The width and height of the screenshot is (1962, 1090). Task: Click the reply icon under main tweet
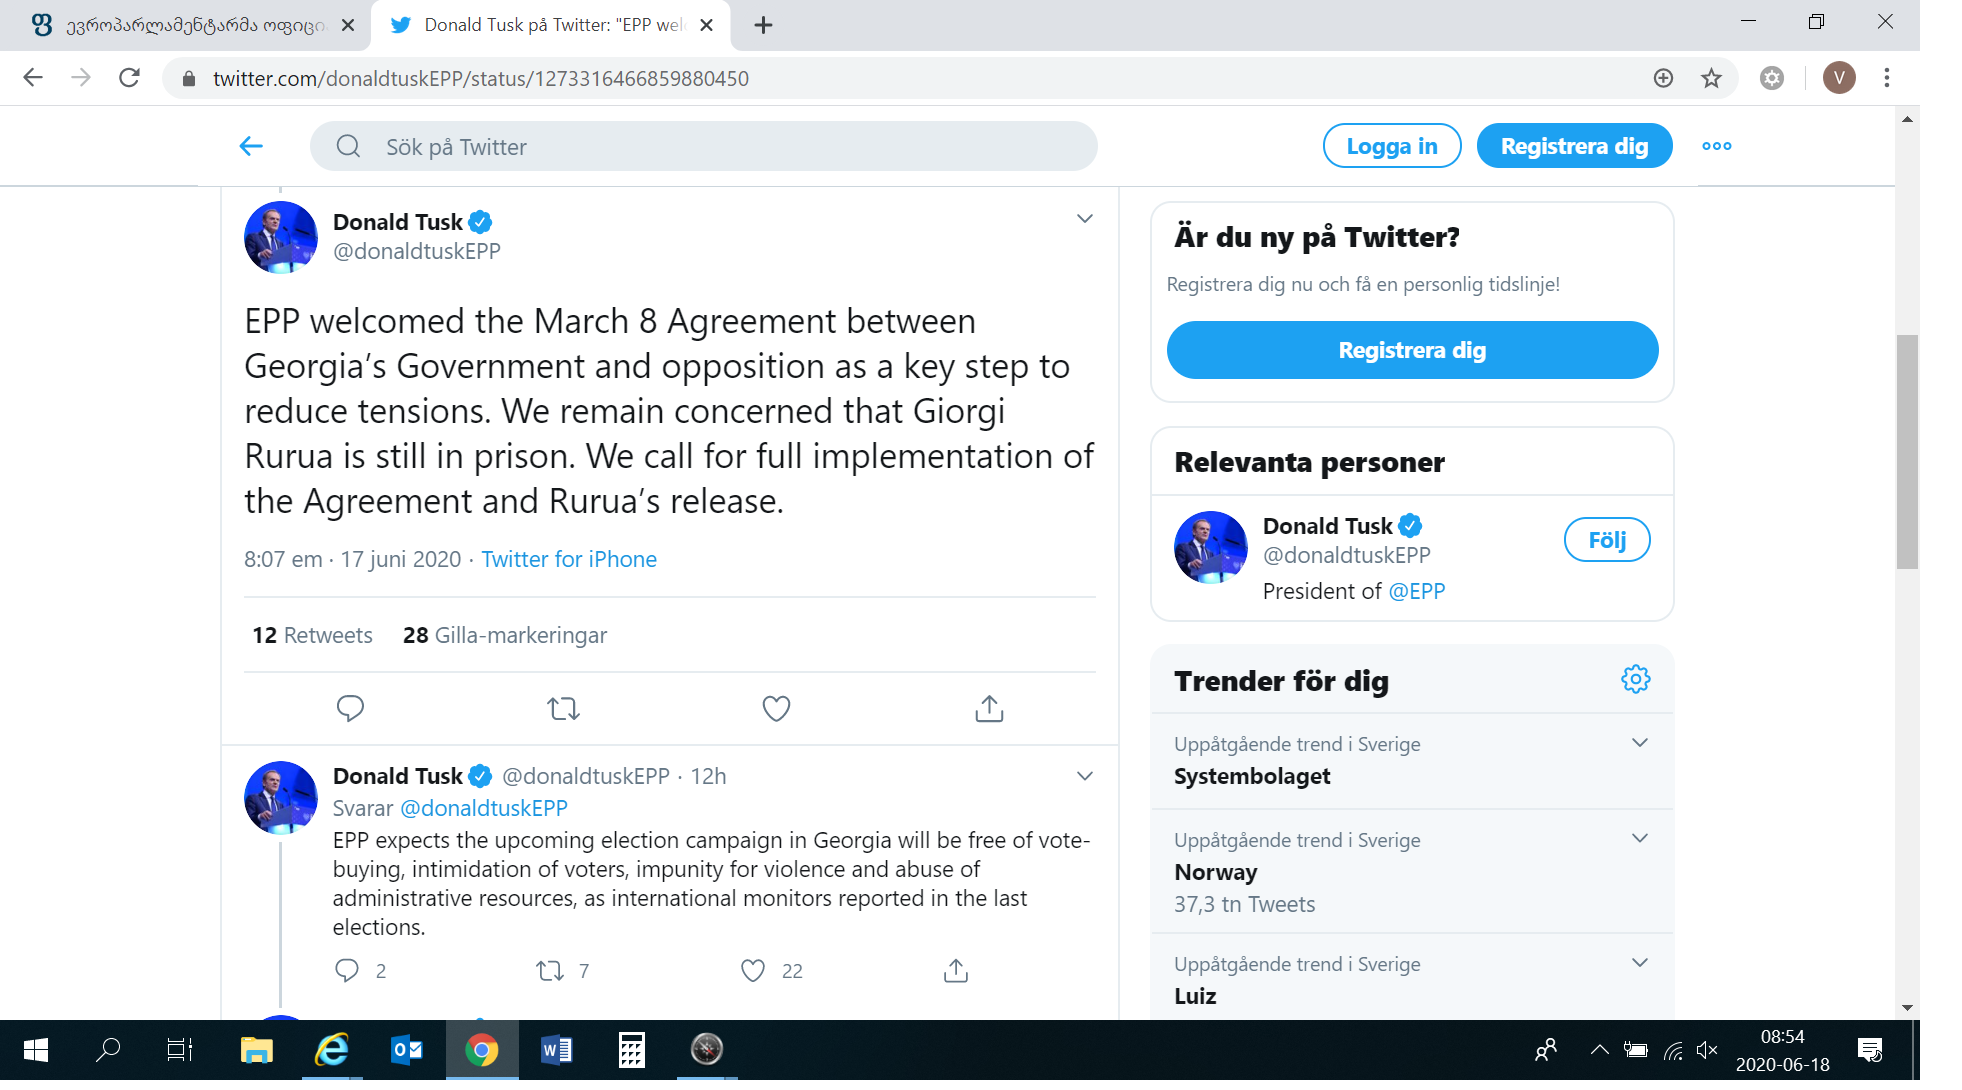[x=350, y=708]
